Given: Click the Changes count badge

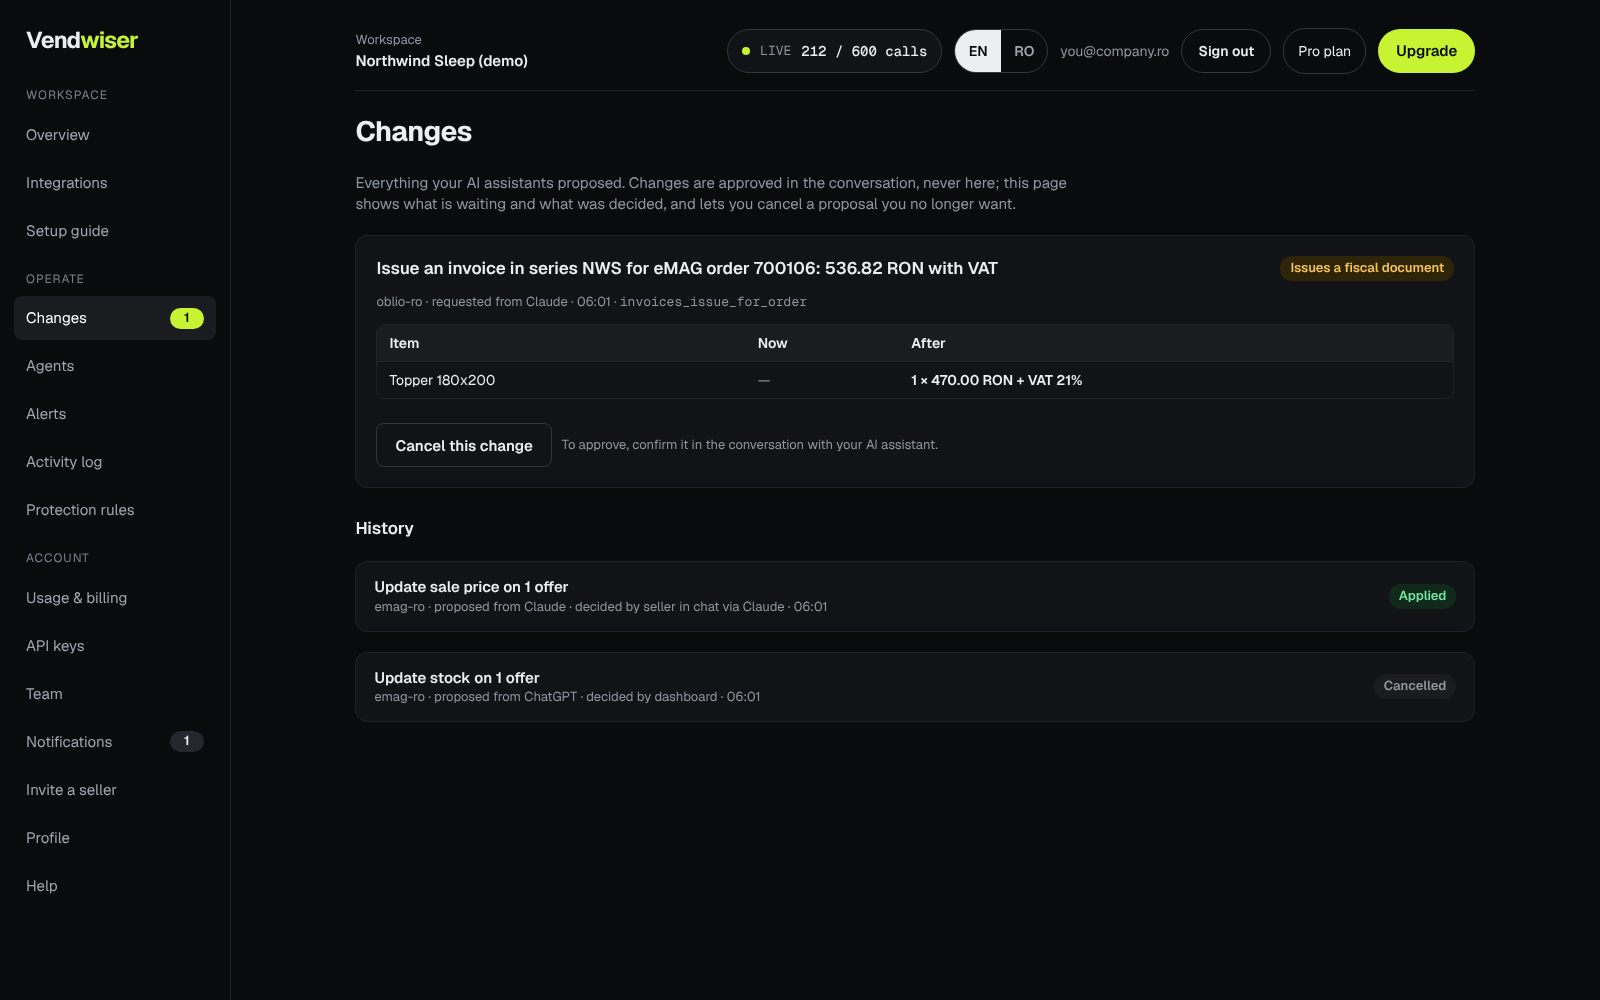Looking at the screenshot, I should [x=187, y=318].
